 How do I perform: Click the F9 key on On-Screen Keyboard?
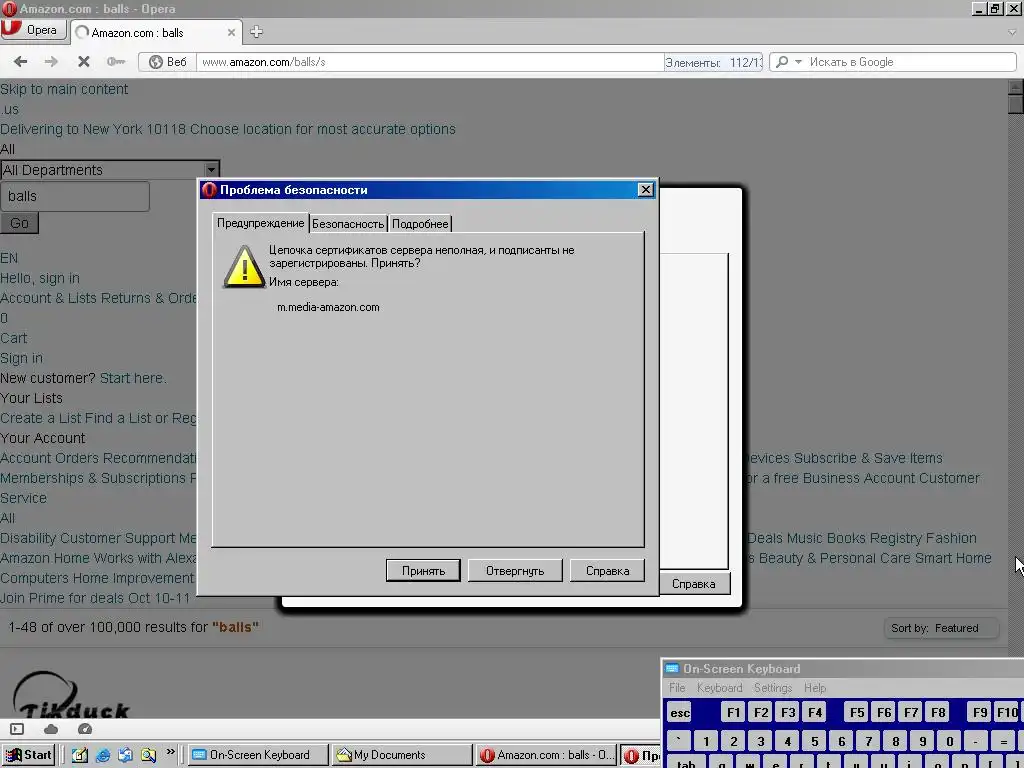click(980, 712)
